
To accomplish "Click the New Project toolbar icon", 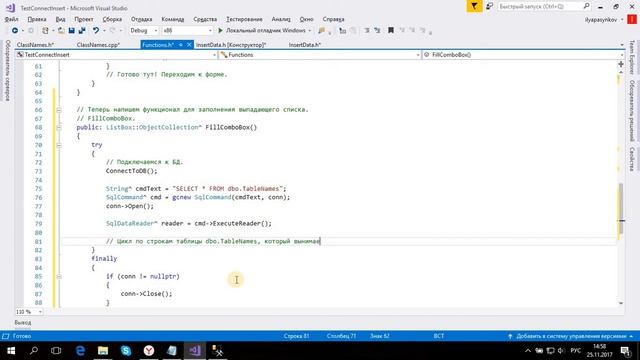I will tap(45, 31).
